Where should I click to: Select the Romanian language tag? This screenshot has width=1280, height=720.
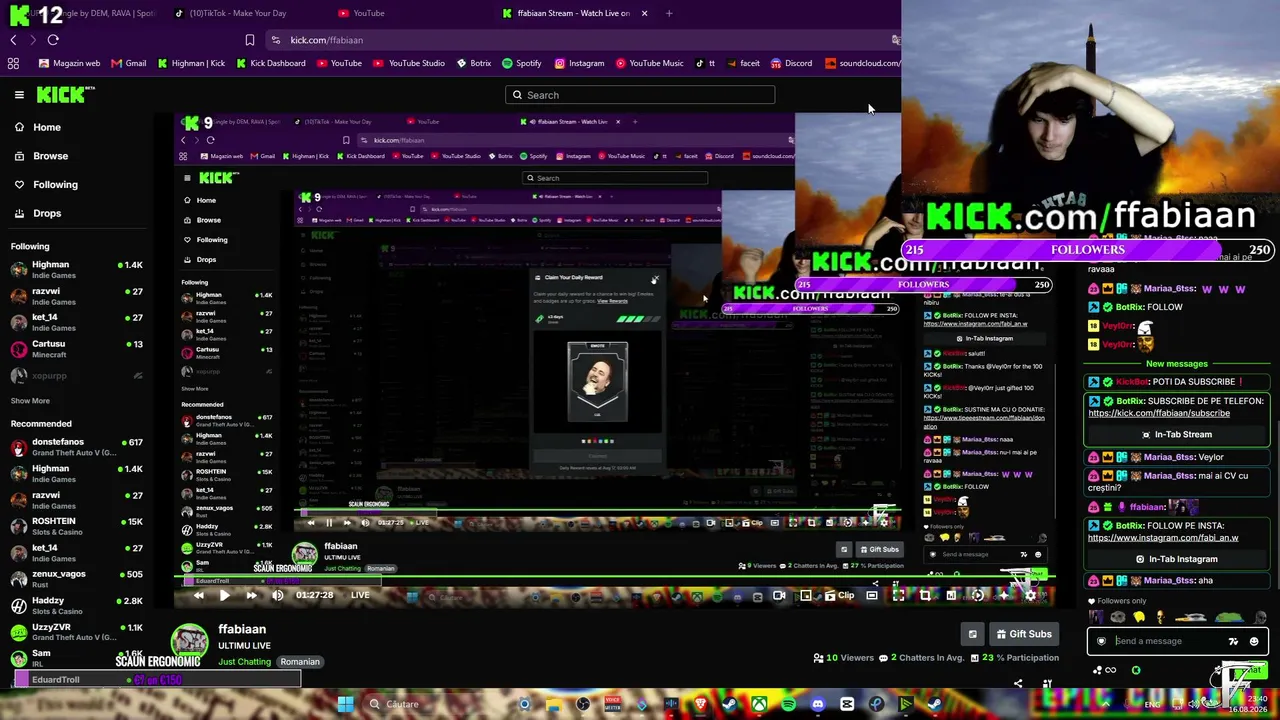click(300, 662)
